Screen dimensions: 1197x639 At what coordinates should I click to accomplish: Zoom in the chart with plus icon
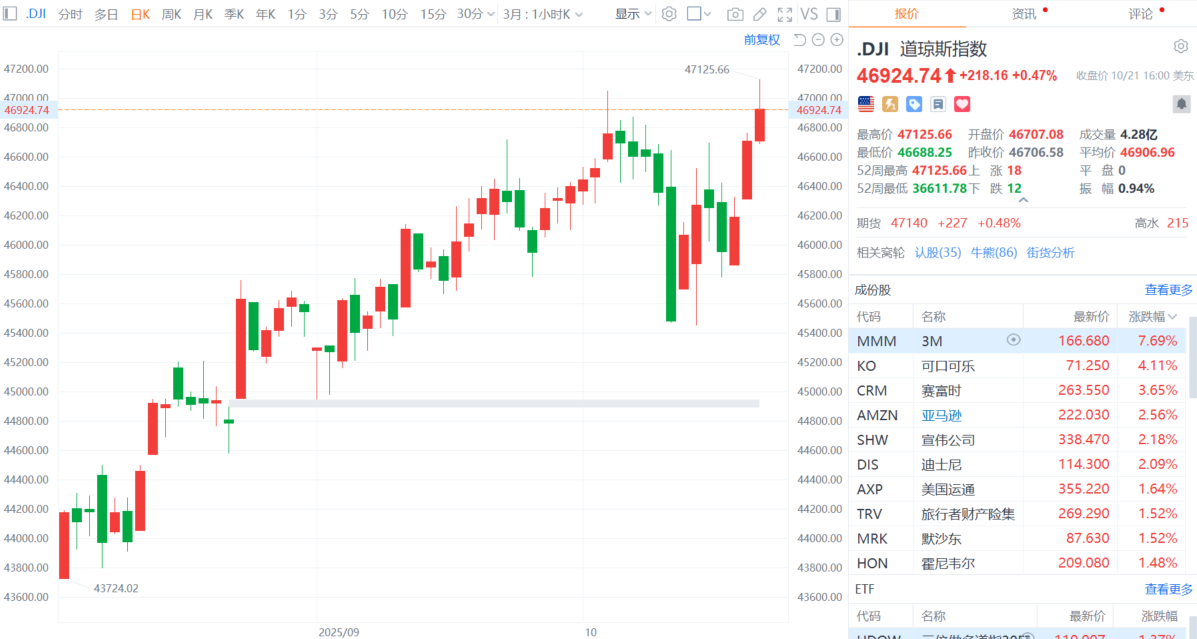click(x=836, y=39)
